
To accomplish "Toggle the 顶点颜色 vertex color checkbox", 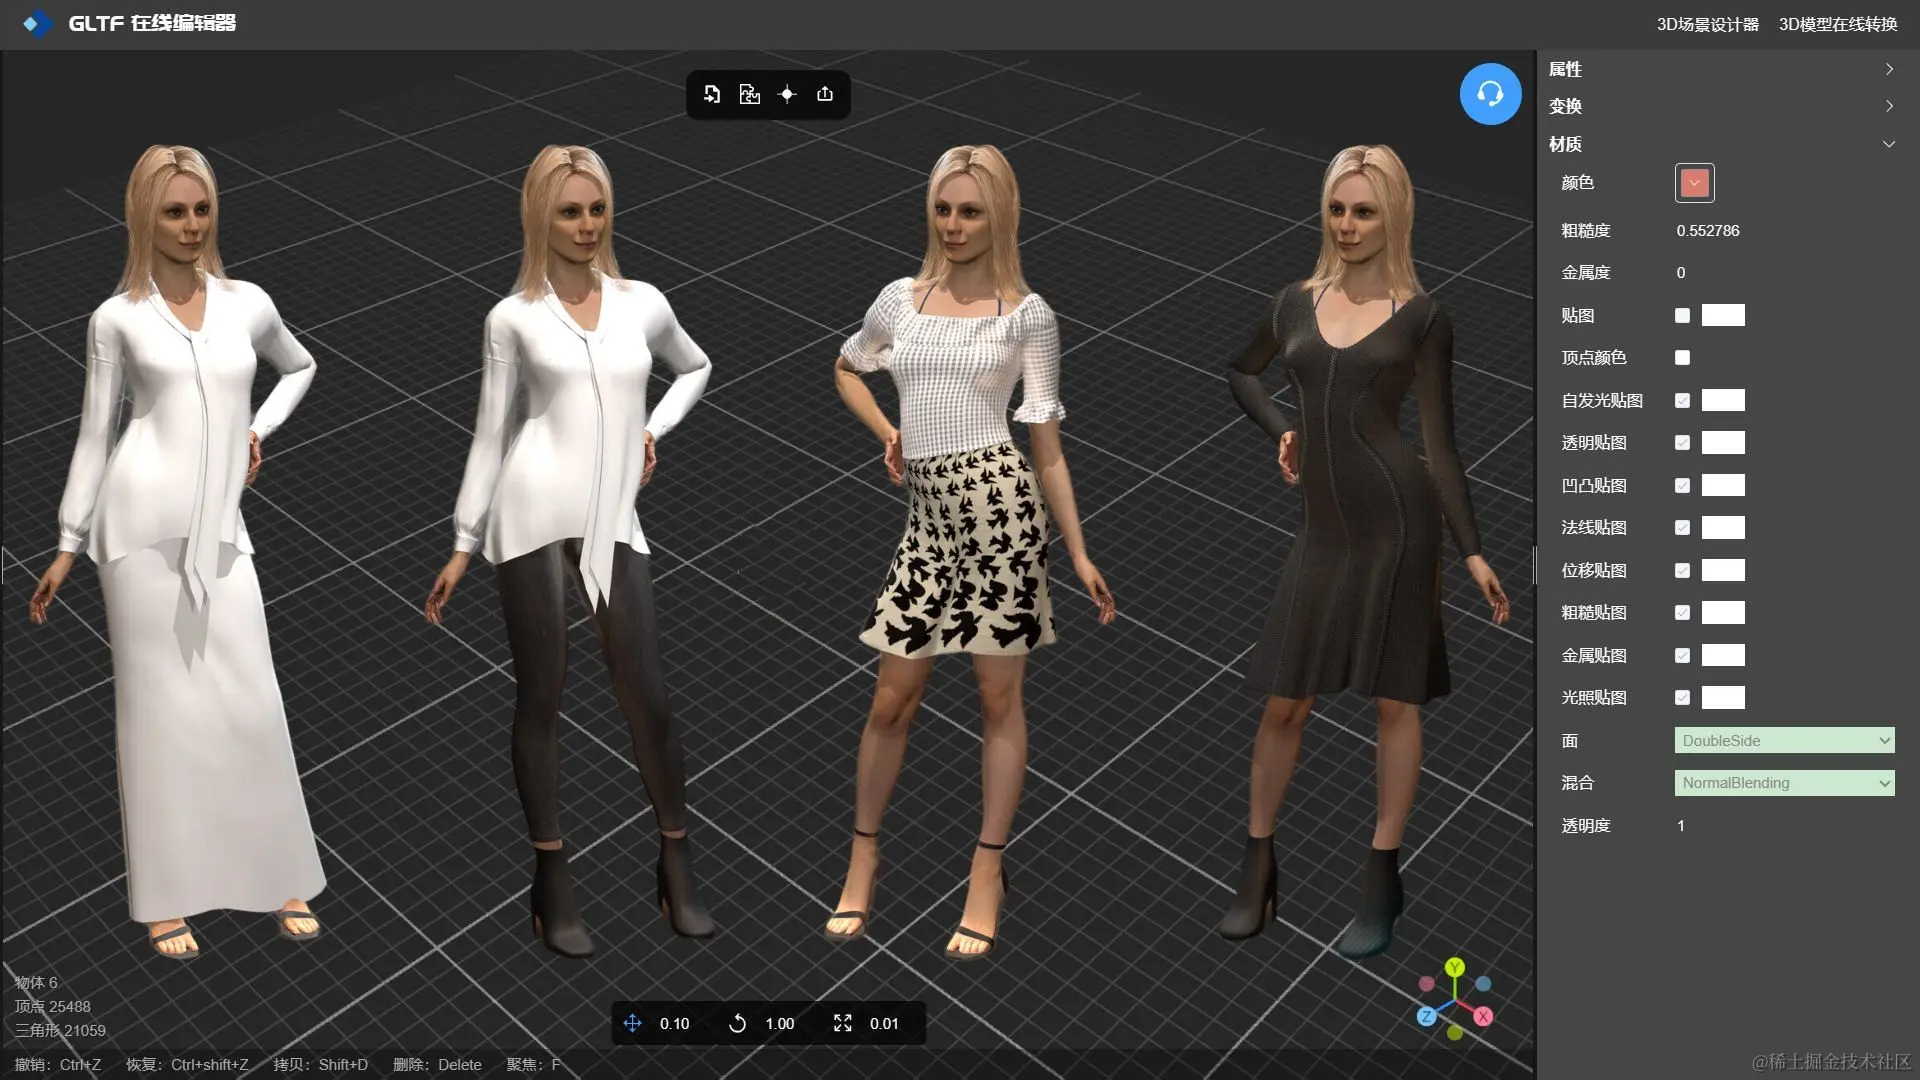I will [x=1682, y=358].
